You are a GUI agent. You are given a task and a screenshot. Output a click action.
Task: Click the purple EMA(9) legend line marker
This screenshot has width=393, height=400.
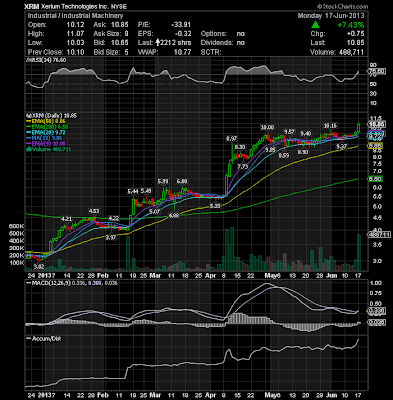click(x=28, y=144)
